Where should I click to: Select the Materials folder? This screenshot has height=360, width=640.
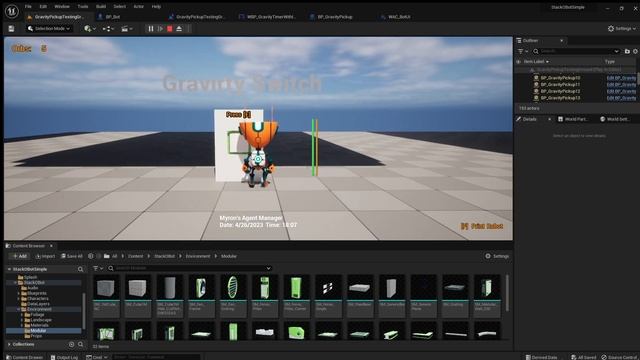pyautogui.click(x=39, y=325)
